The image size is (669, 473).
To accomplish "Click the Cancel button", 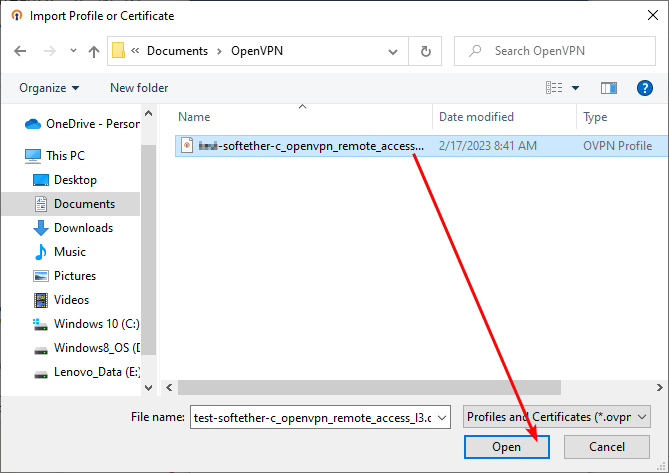I will click(607, 447).
